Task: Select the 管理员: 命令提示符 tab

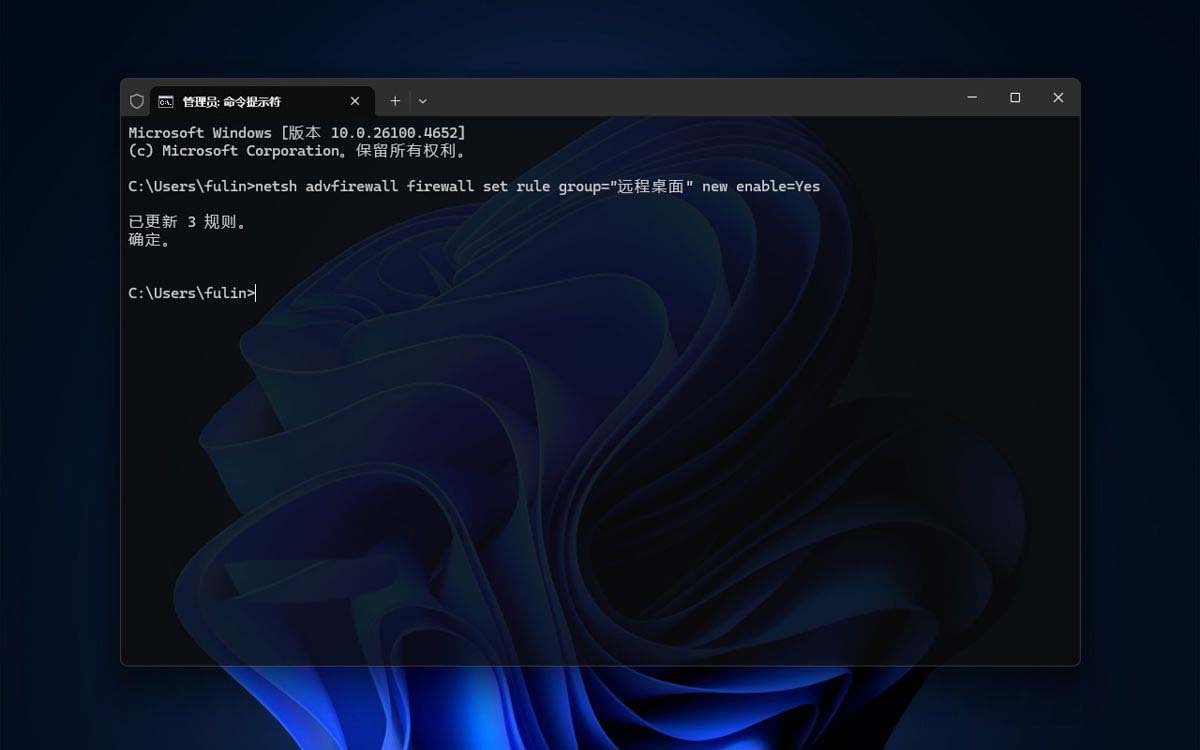Action: coord(262,101)
